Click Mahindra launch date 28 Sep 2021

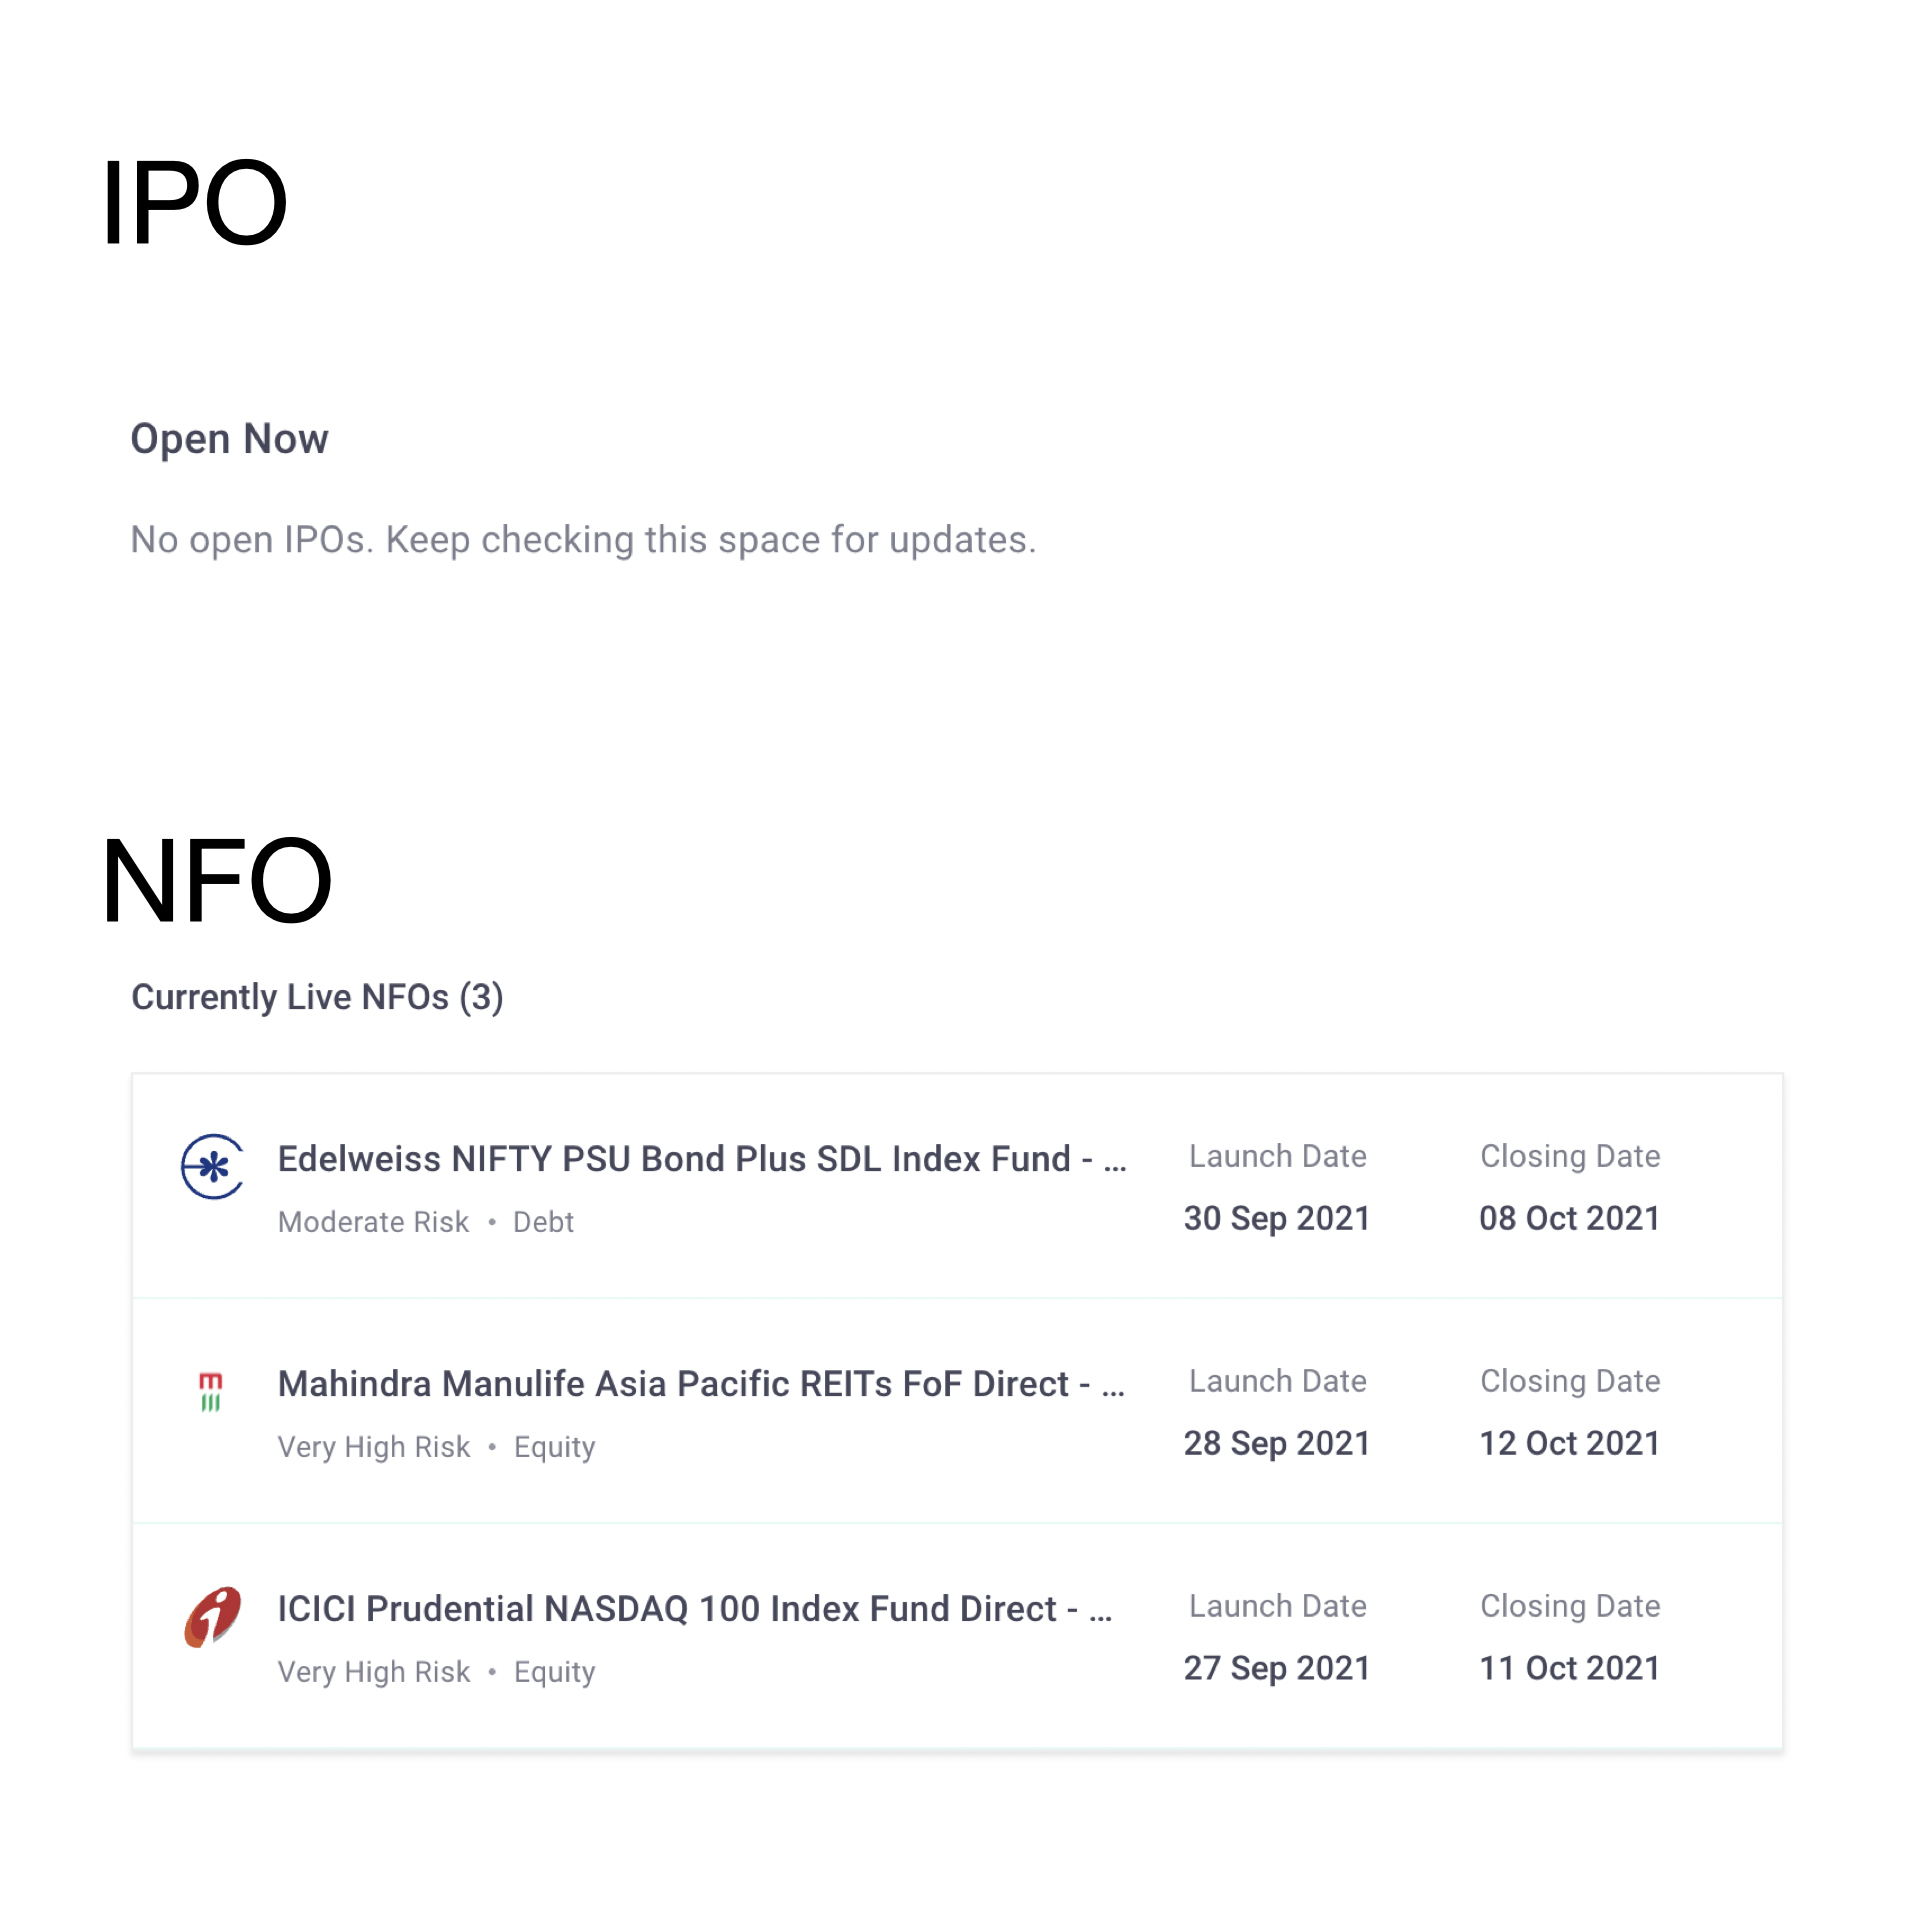[x=1276, y=1443]
